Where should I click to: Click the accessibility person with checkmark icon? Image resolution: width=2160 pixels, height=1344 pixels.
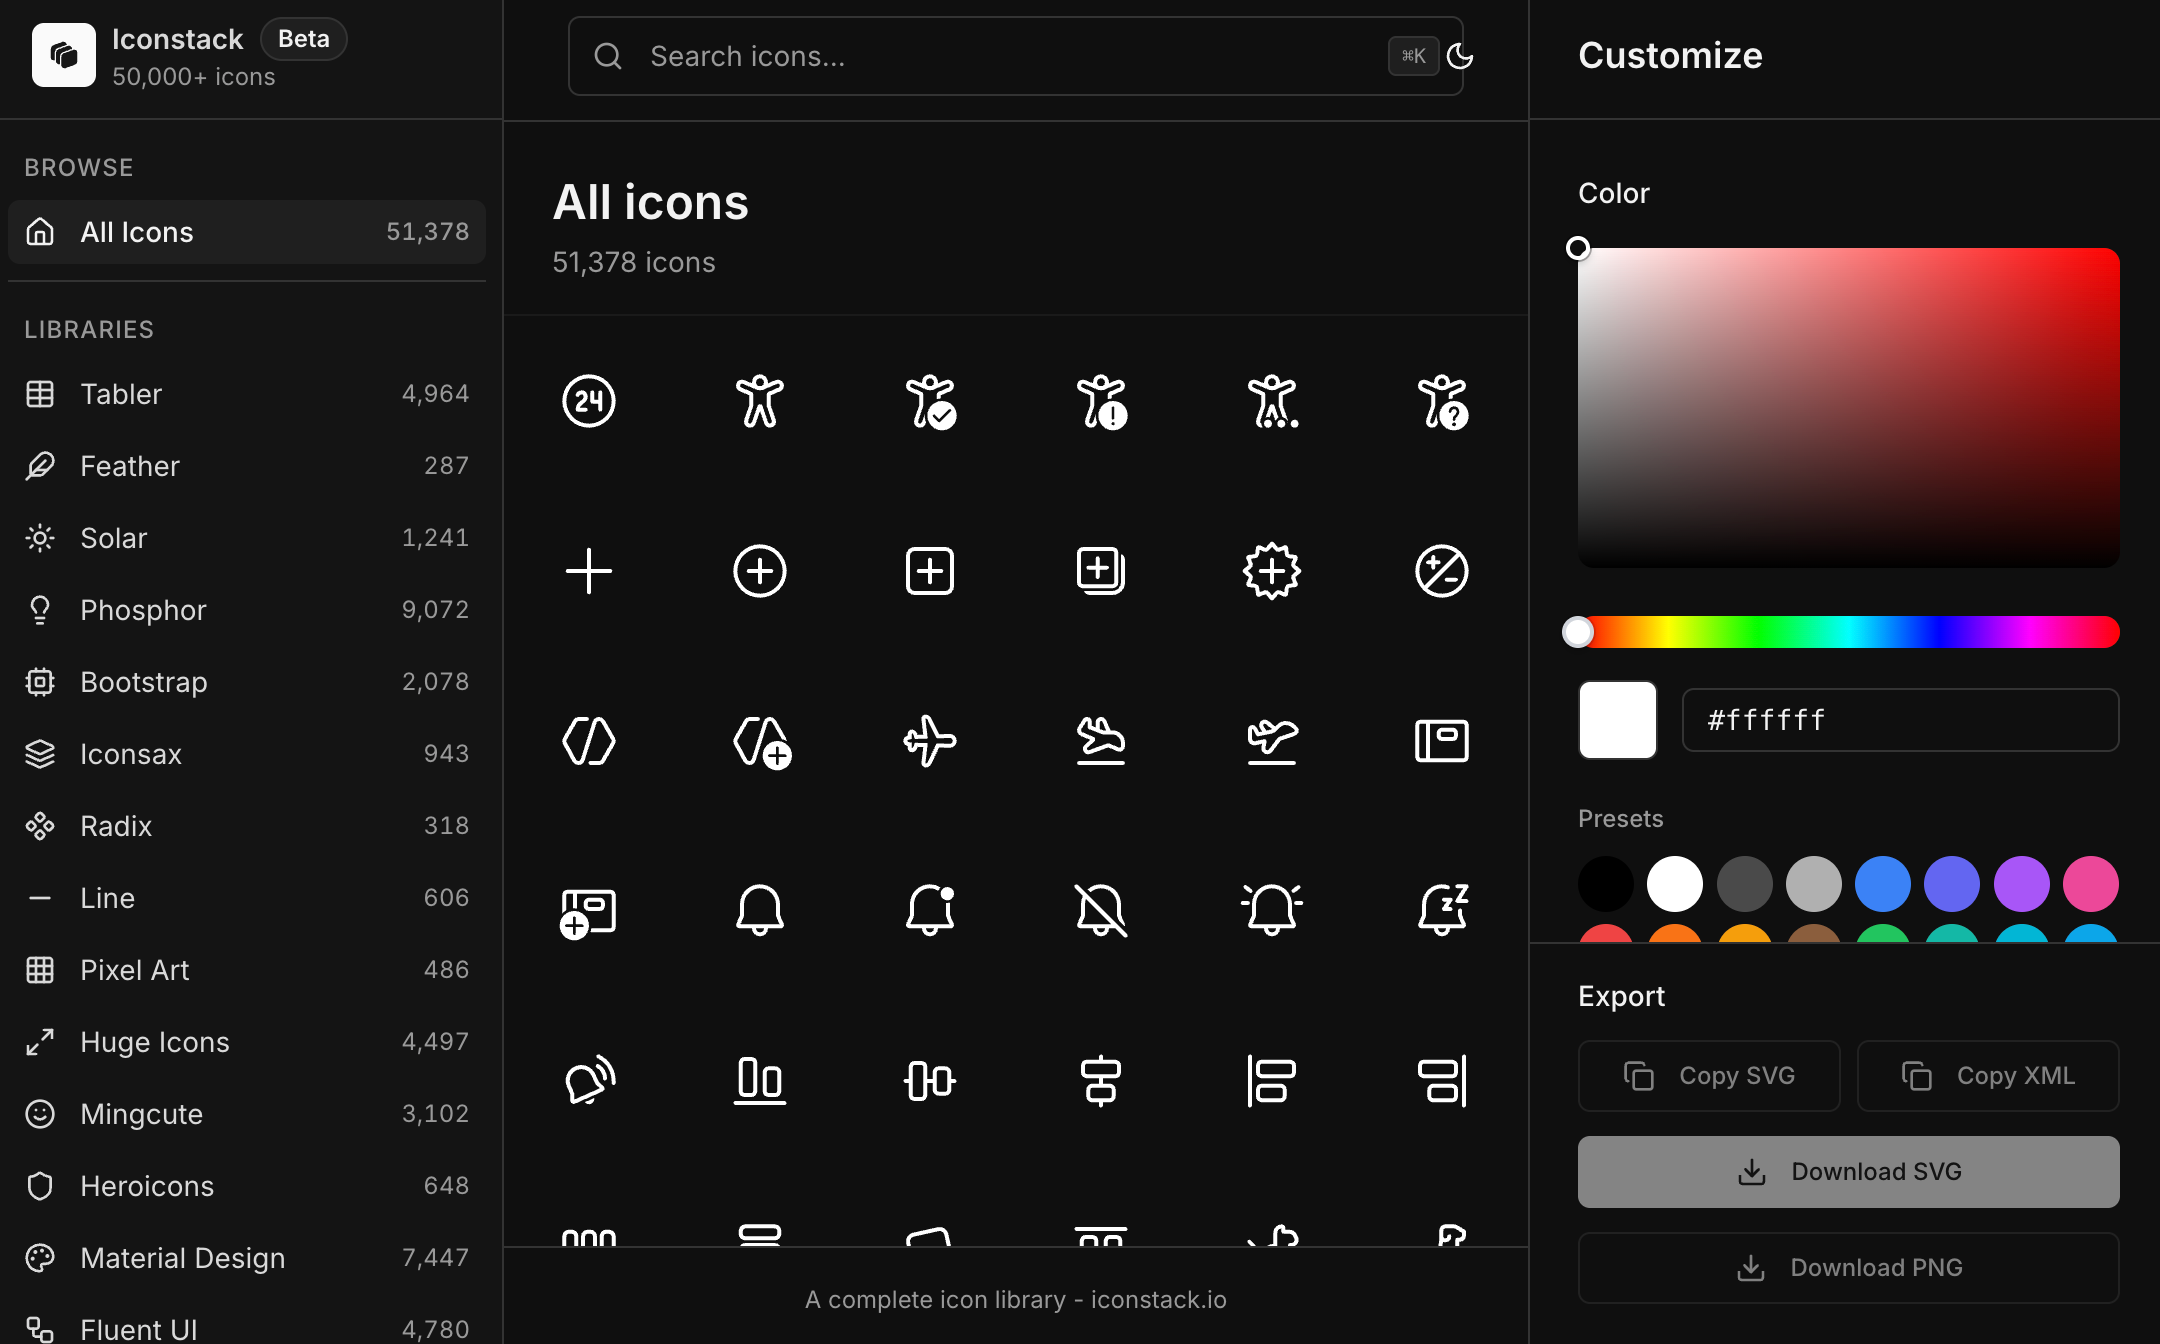930,401
